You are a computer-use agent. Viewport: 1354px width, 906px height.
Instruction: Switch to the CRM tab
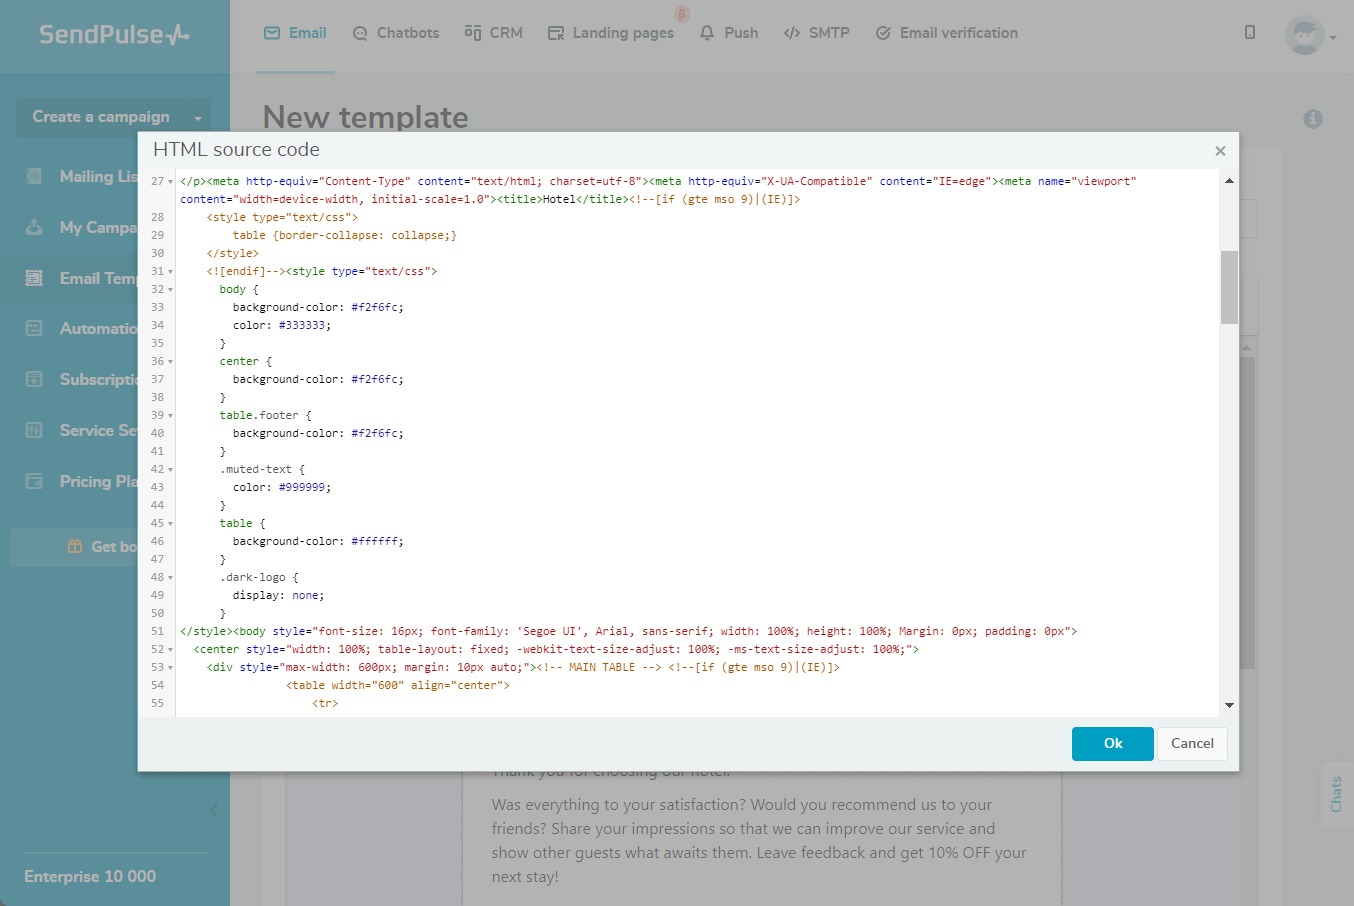[494, 33]
